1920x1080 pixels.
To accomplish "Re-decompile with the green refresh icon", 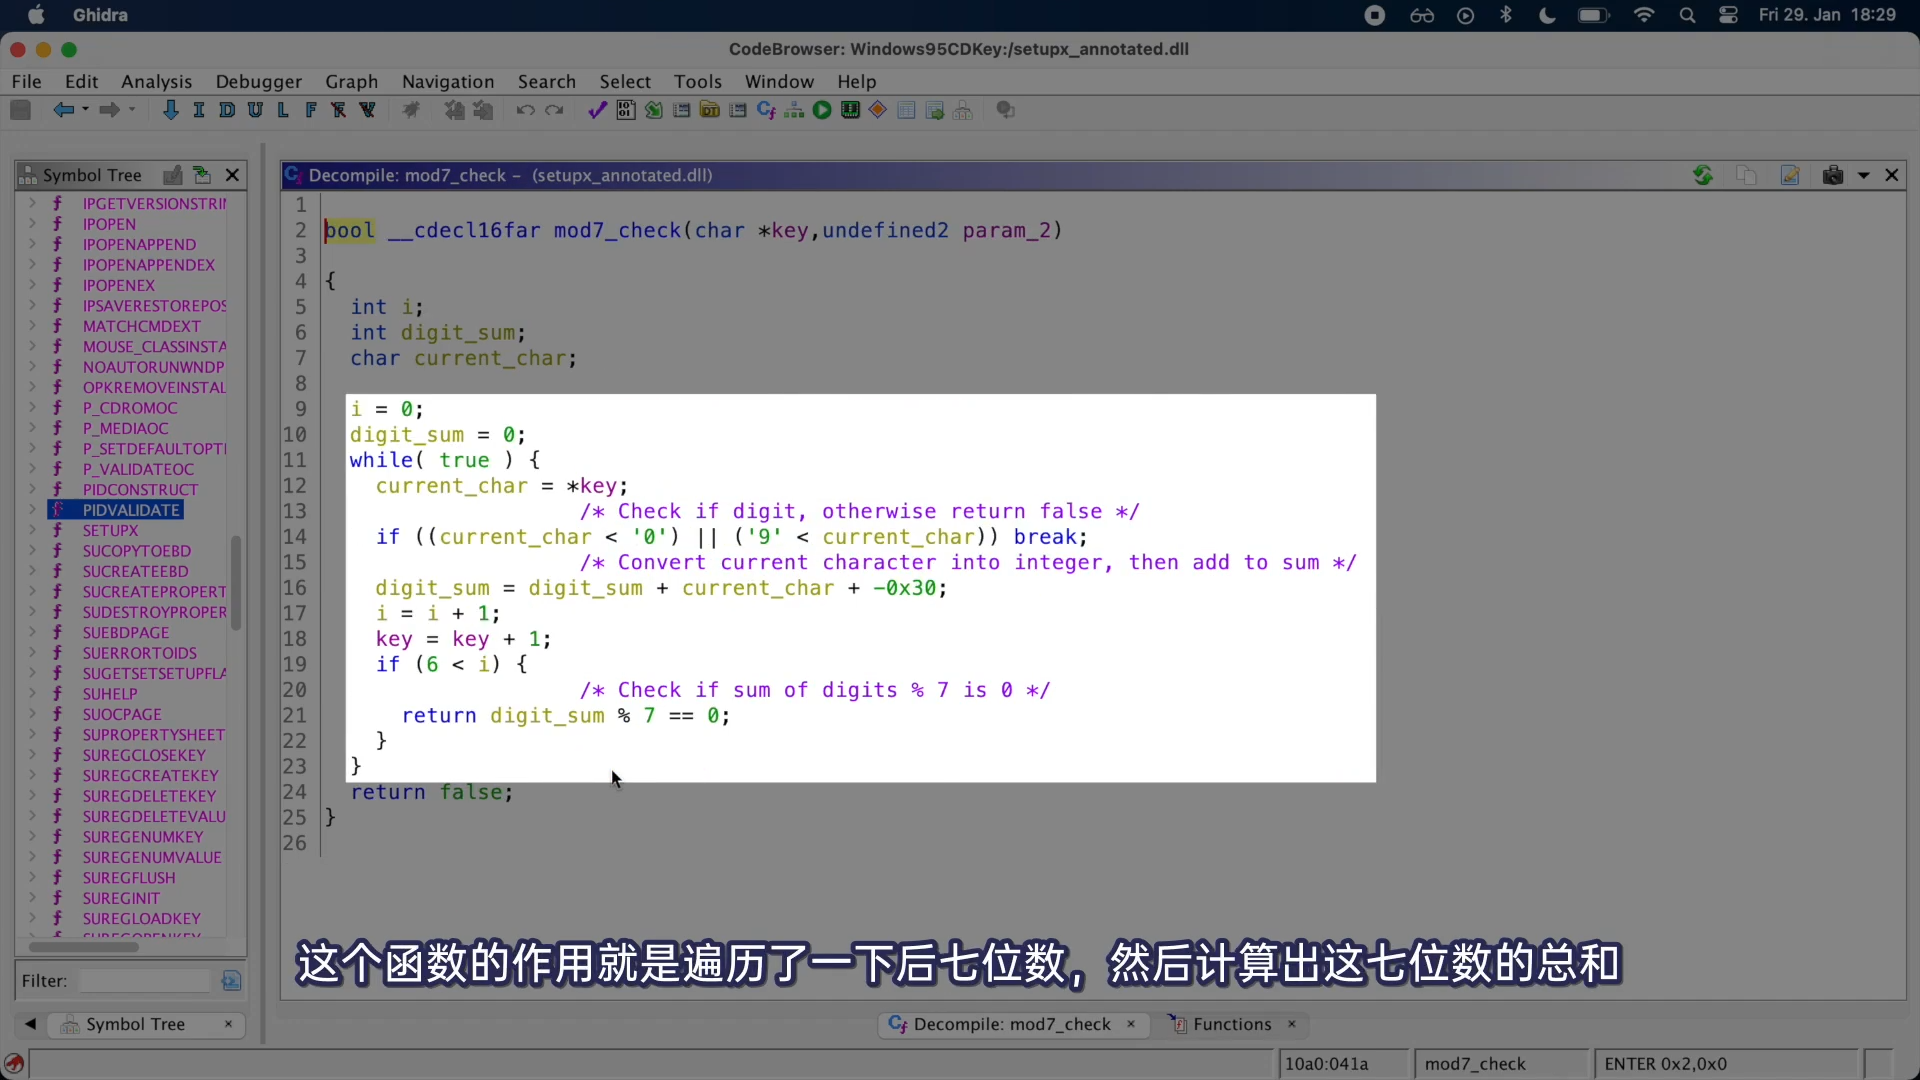I will [x=1703, y=175].
